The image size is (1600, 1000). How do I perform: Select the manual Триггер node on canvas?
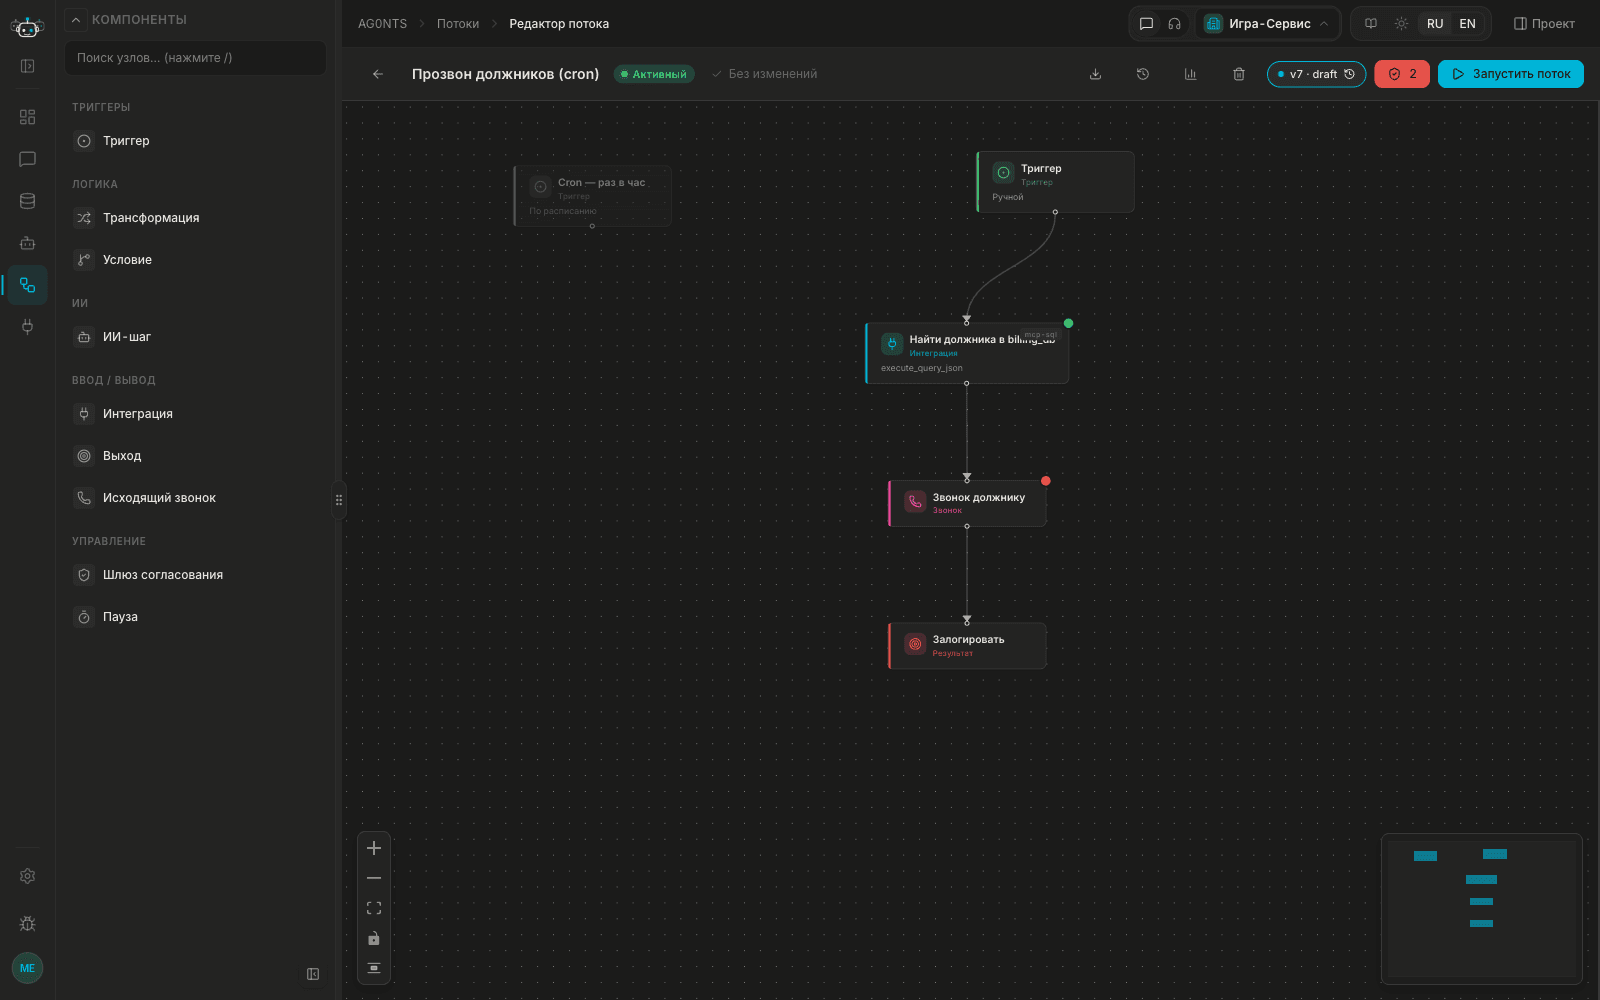pos(1055,182)
